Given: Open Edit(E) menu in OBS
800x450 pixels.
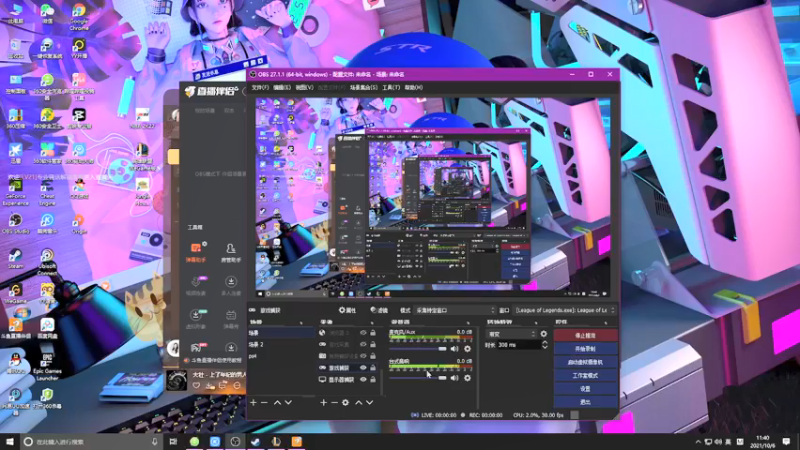Looking at the screenshot, I should pyautogui.click(x=282, y=88).
